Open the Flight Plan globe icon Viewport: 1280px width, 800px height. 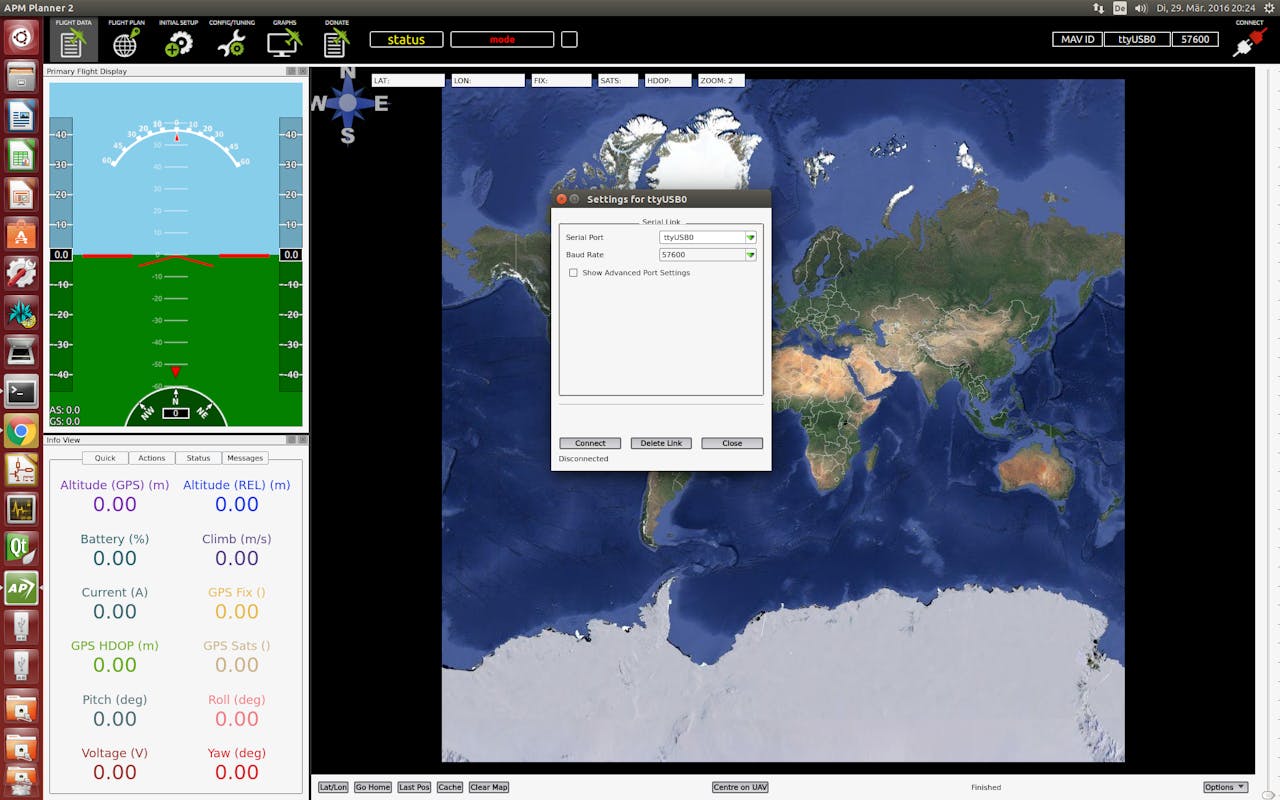(x=126, y=42)
